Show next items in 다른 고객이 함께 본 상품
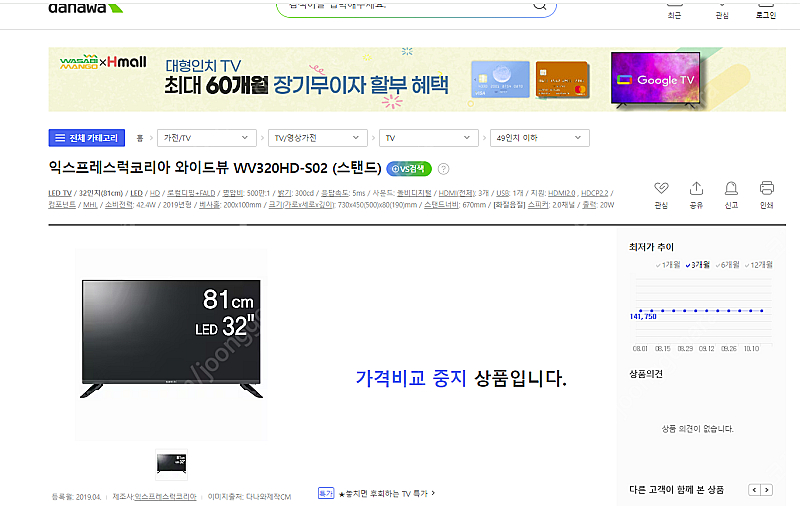 tap(766, 490)
